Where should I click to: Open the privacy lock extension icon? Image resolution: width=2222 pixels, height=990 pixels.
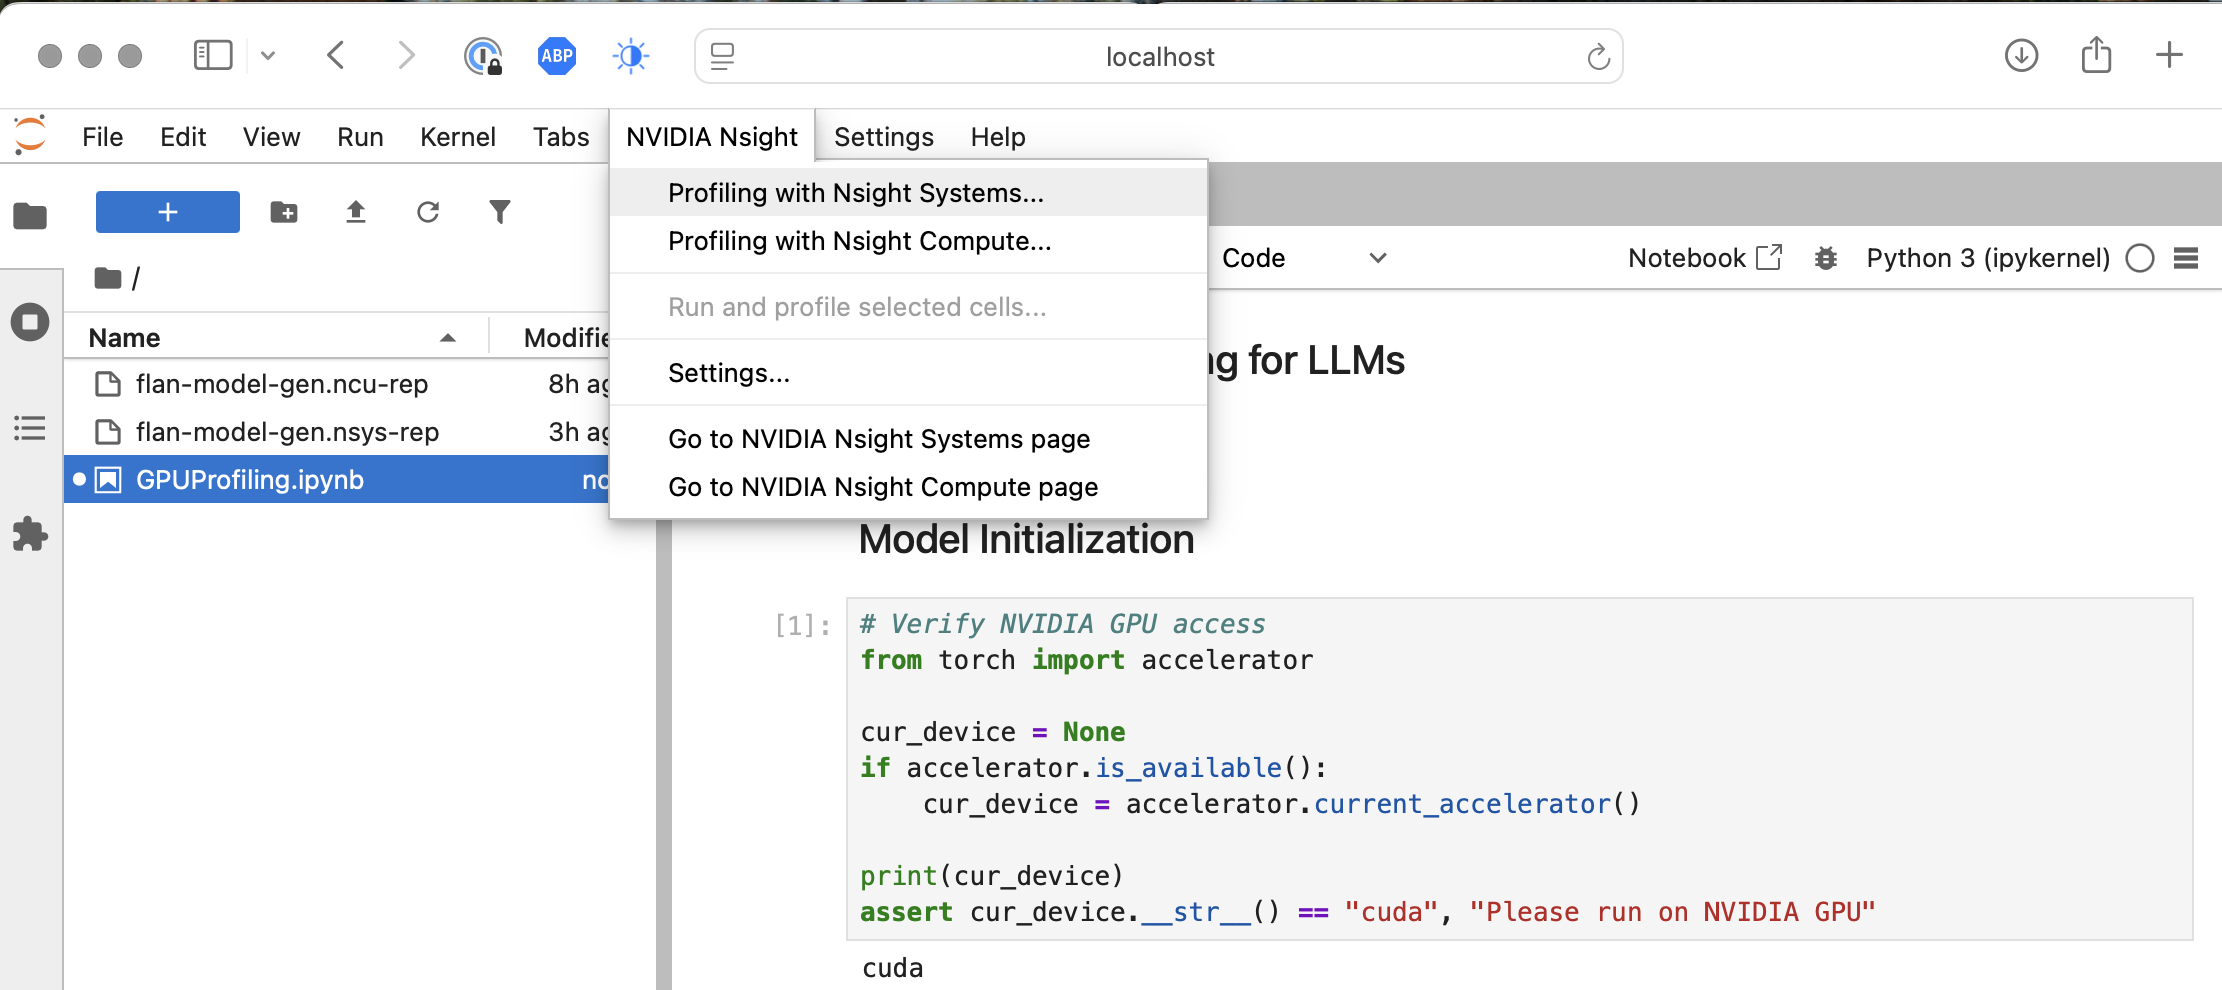pyautogui.click(x=483, y=56)
